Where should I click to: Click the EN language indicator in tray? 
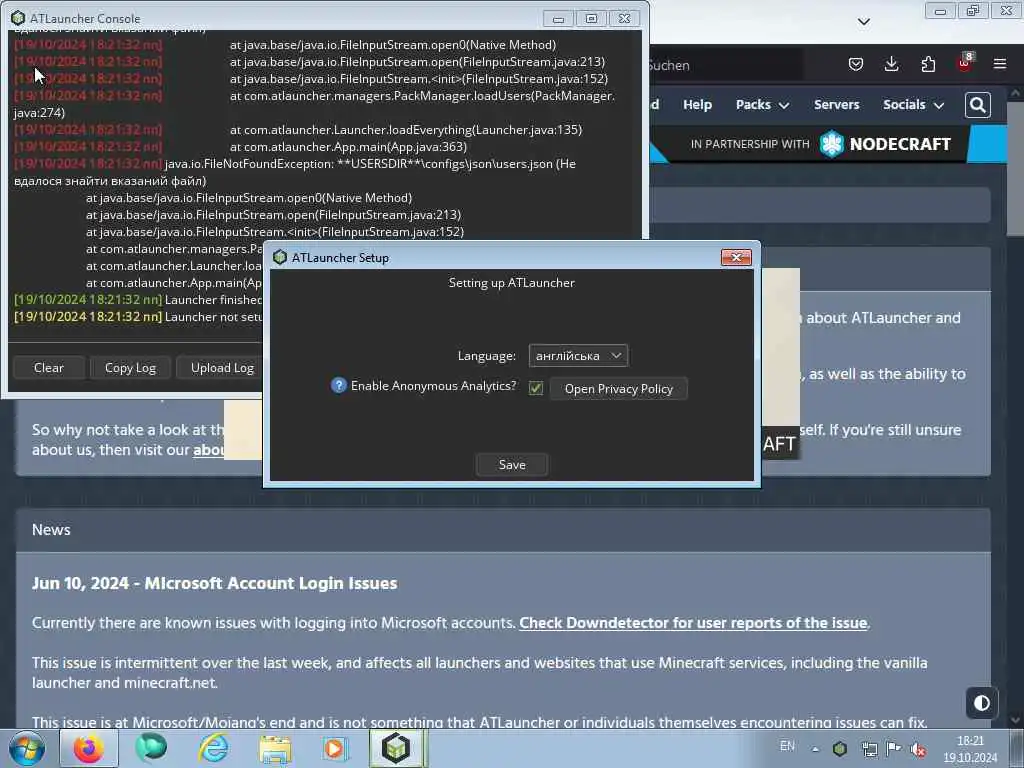point(787,746)
